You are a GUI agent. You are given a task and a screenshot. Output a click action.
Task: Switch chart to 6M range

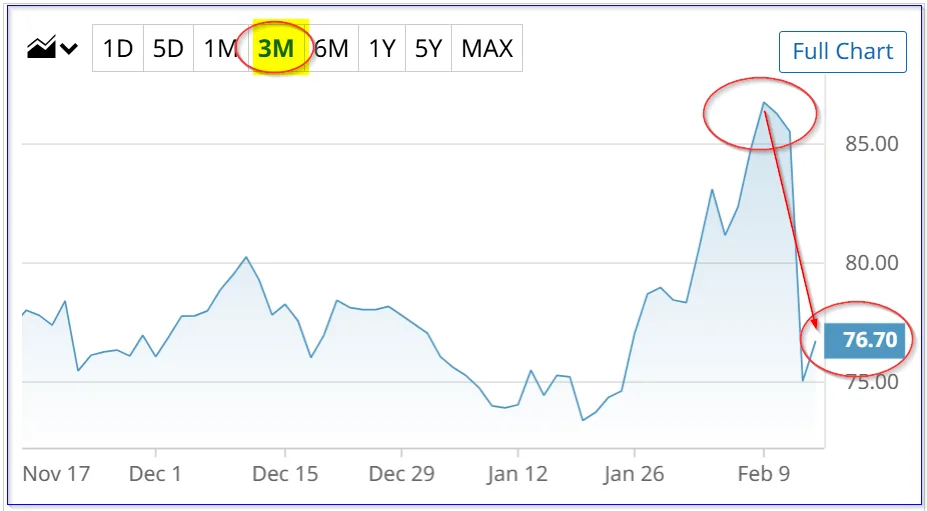(x=331, y=48)
